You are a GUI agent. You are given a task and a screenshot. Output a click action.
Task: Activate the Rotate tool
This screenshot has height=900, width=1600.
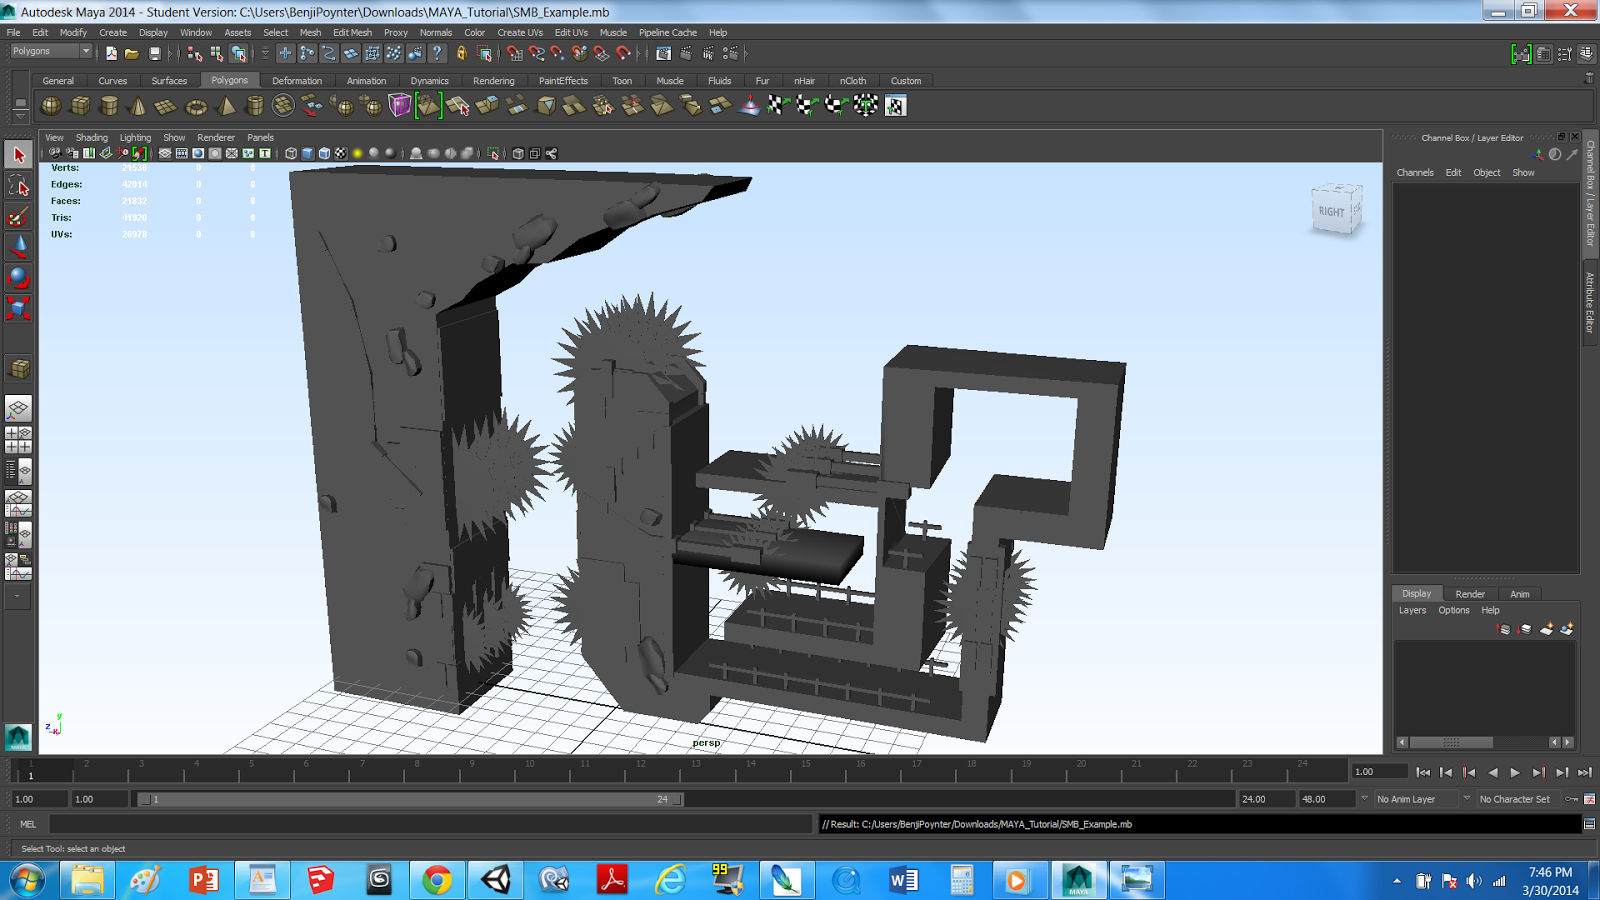pos(18,277)
